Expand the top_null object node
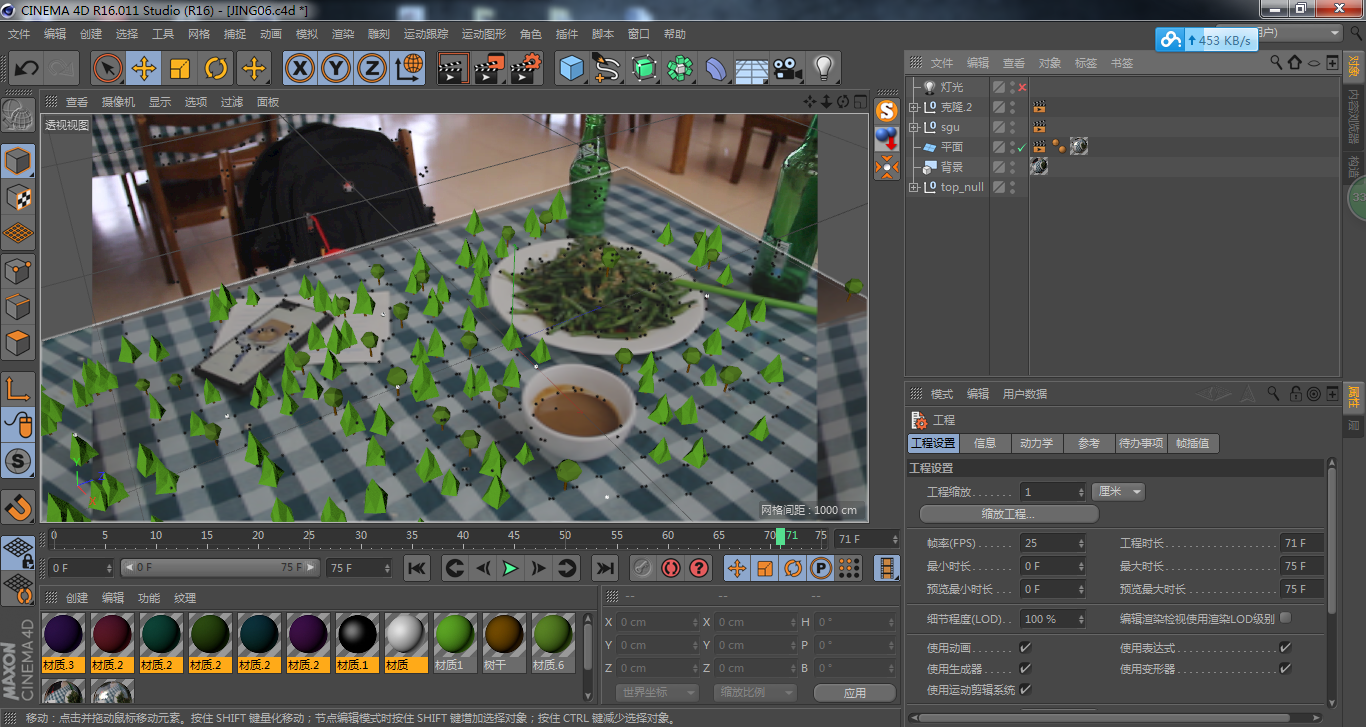Viewport: 1366px width, 727px height. 913,187
